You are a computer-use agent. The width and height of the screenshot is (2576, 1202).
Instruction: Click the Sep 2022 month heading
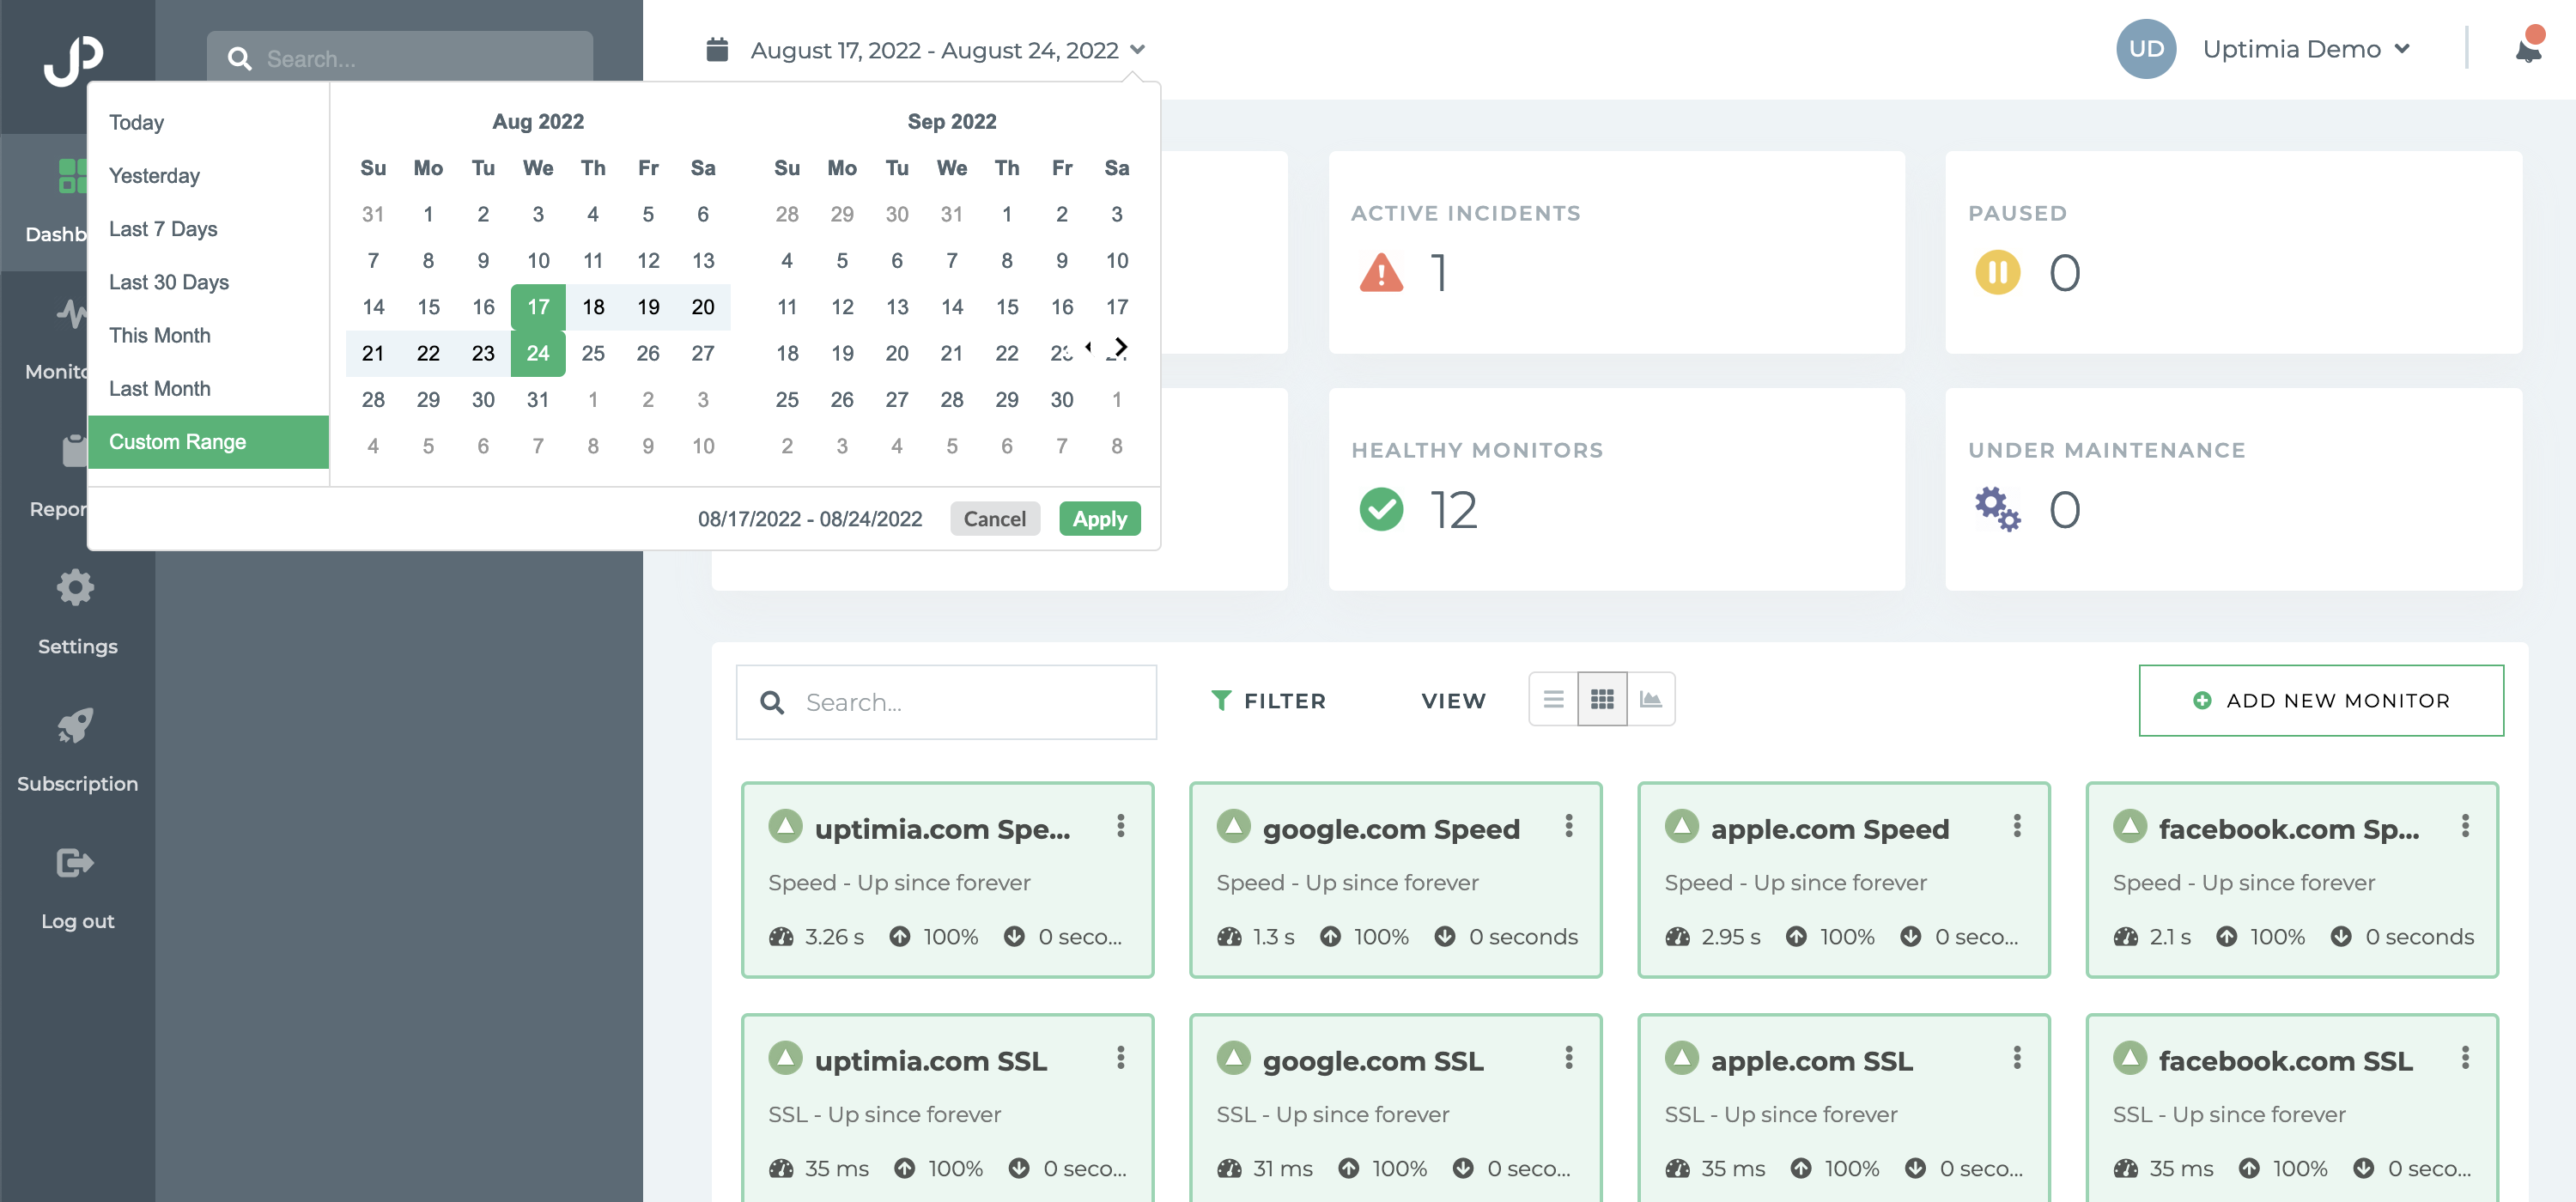pyautogui.click(x=951, y=121)
